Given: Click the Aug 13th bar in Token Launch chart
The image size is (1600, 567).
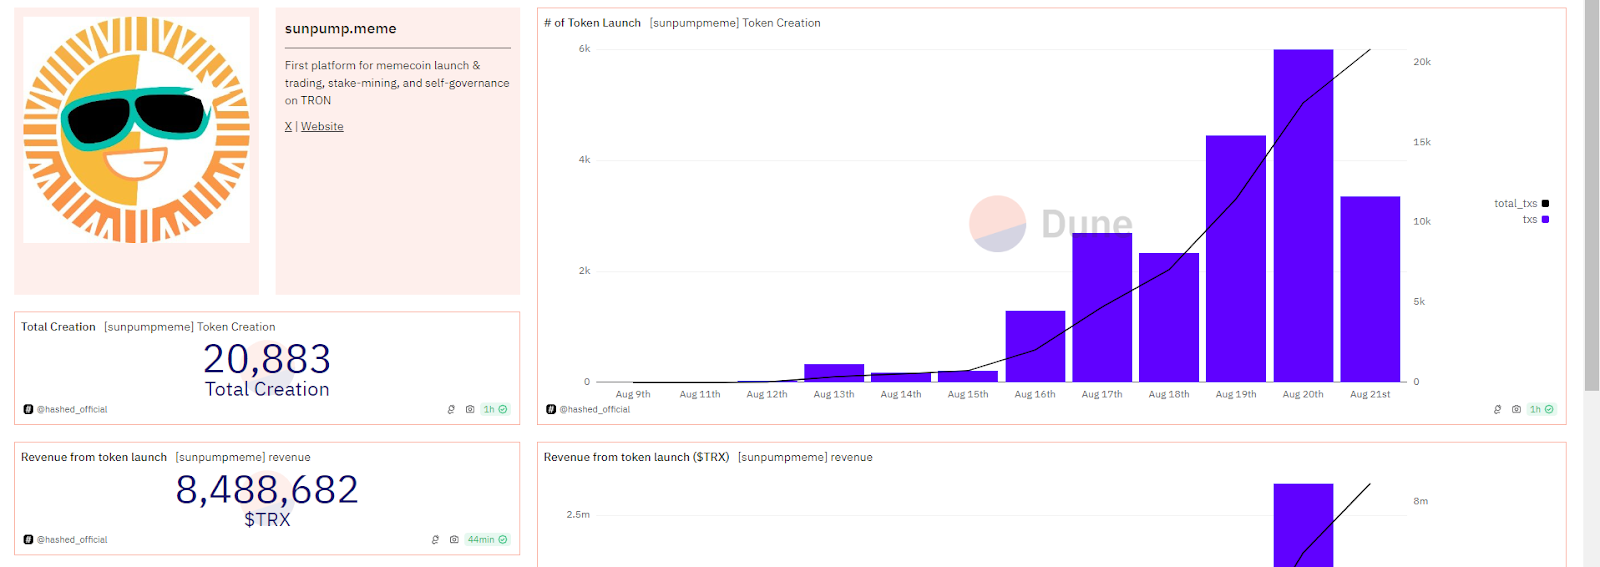Looking at the screenshot, I should (834, 373).
